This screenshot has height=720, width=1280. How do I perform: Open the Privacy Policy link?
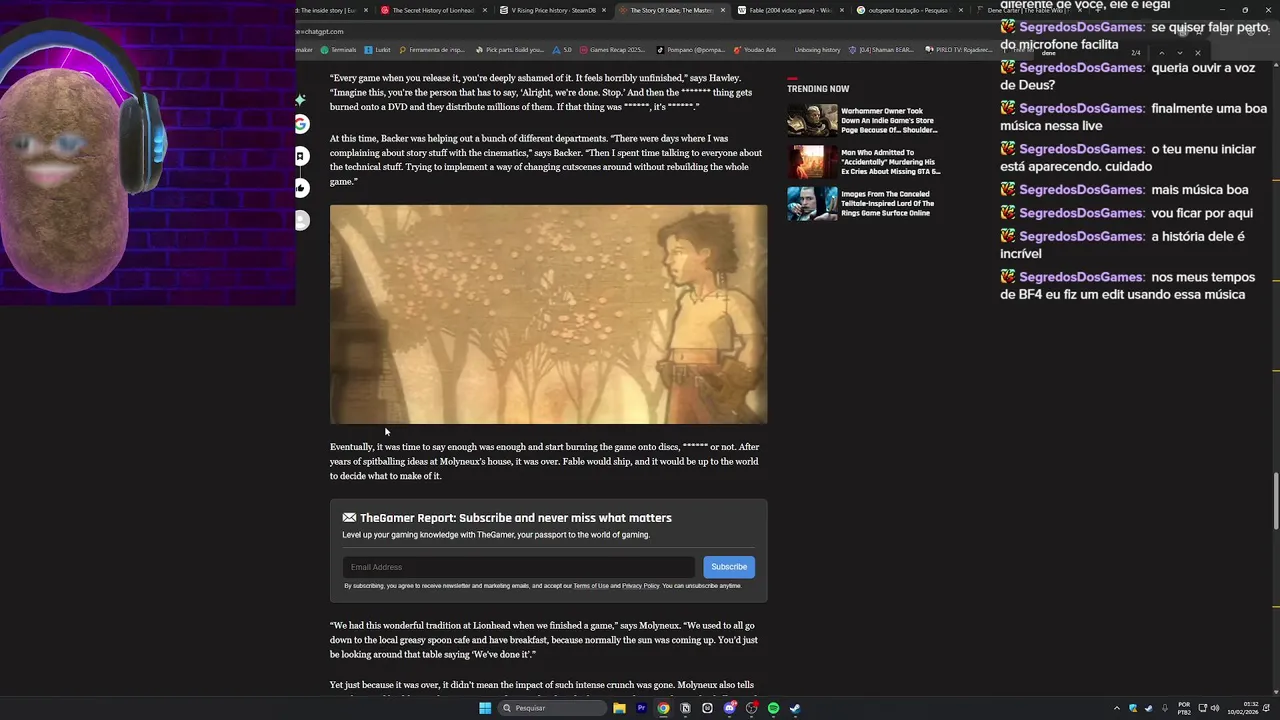(641, 586)
